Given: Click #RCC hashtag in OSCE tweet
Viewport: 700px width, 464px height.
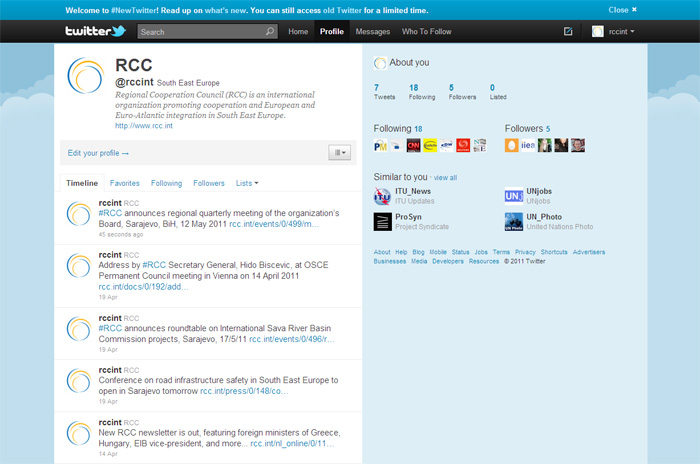Looking at the screenshot, I should click(x=154, y=265).
